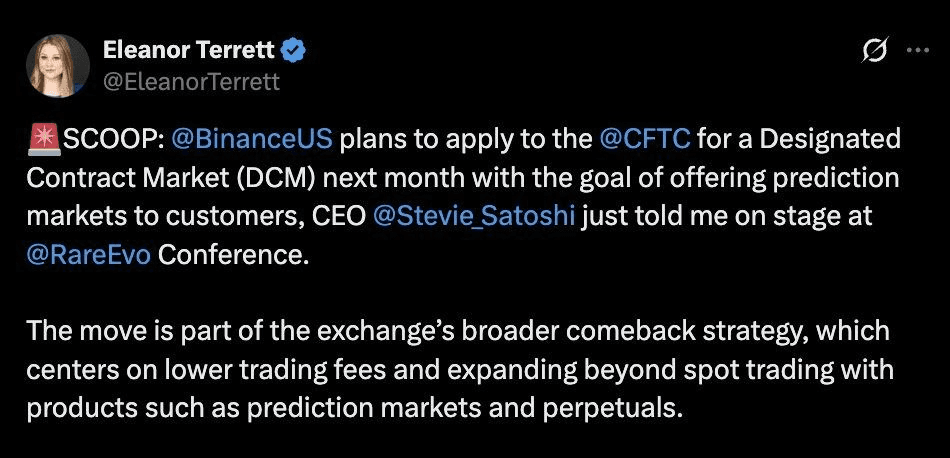Open the @EleanorTerrett handle under the name
This screenshot has width=950, height=458.
coord(191,80)
